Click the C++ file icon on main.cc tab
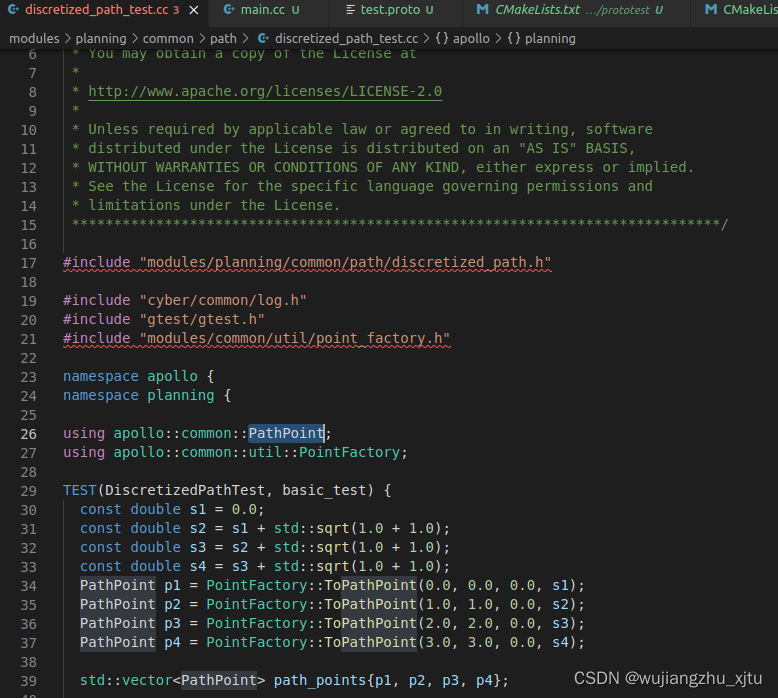Viewport: 778px width, 698px height. click(x=229, y=10)
